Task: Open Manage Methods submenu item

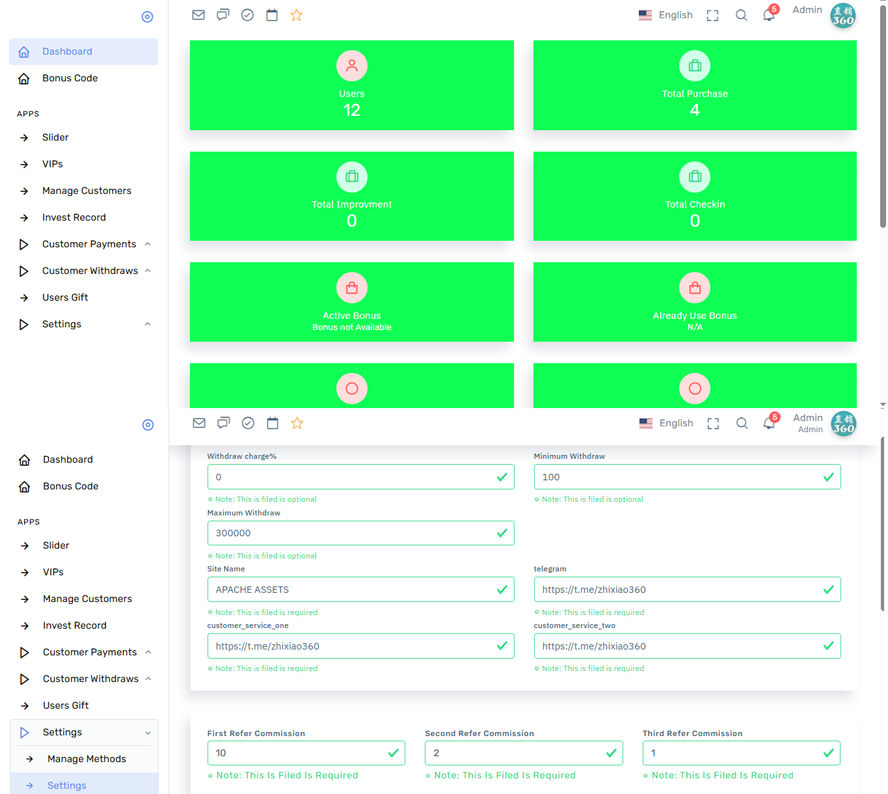Action: (x=86, y=759)
